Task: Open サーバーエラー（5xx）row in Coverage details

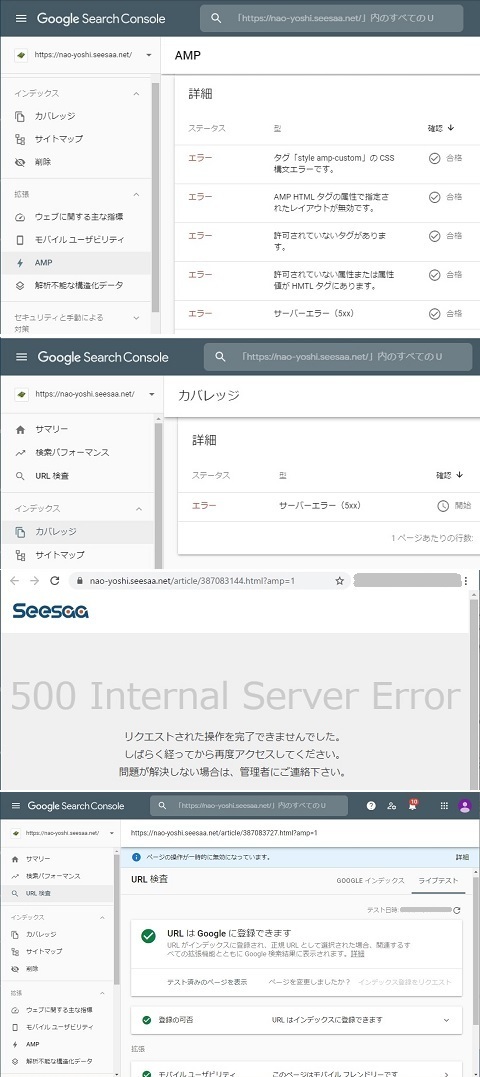Action: pyautogui.click(x=329, y=506)
